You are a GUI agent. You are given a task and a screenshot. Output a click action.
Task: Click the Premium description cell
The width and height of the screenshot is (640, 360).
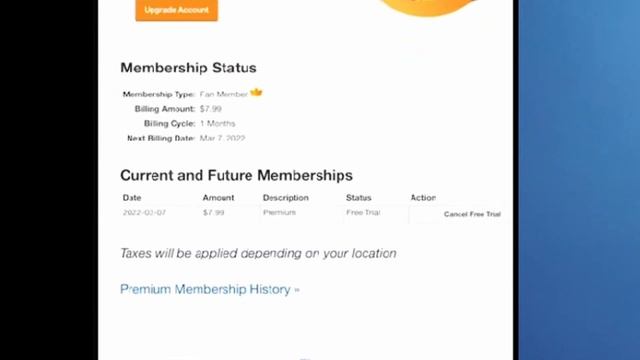(x=279, y=212)
